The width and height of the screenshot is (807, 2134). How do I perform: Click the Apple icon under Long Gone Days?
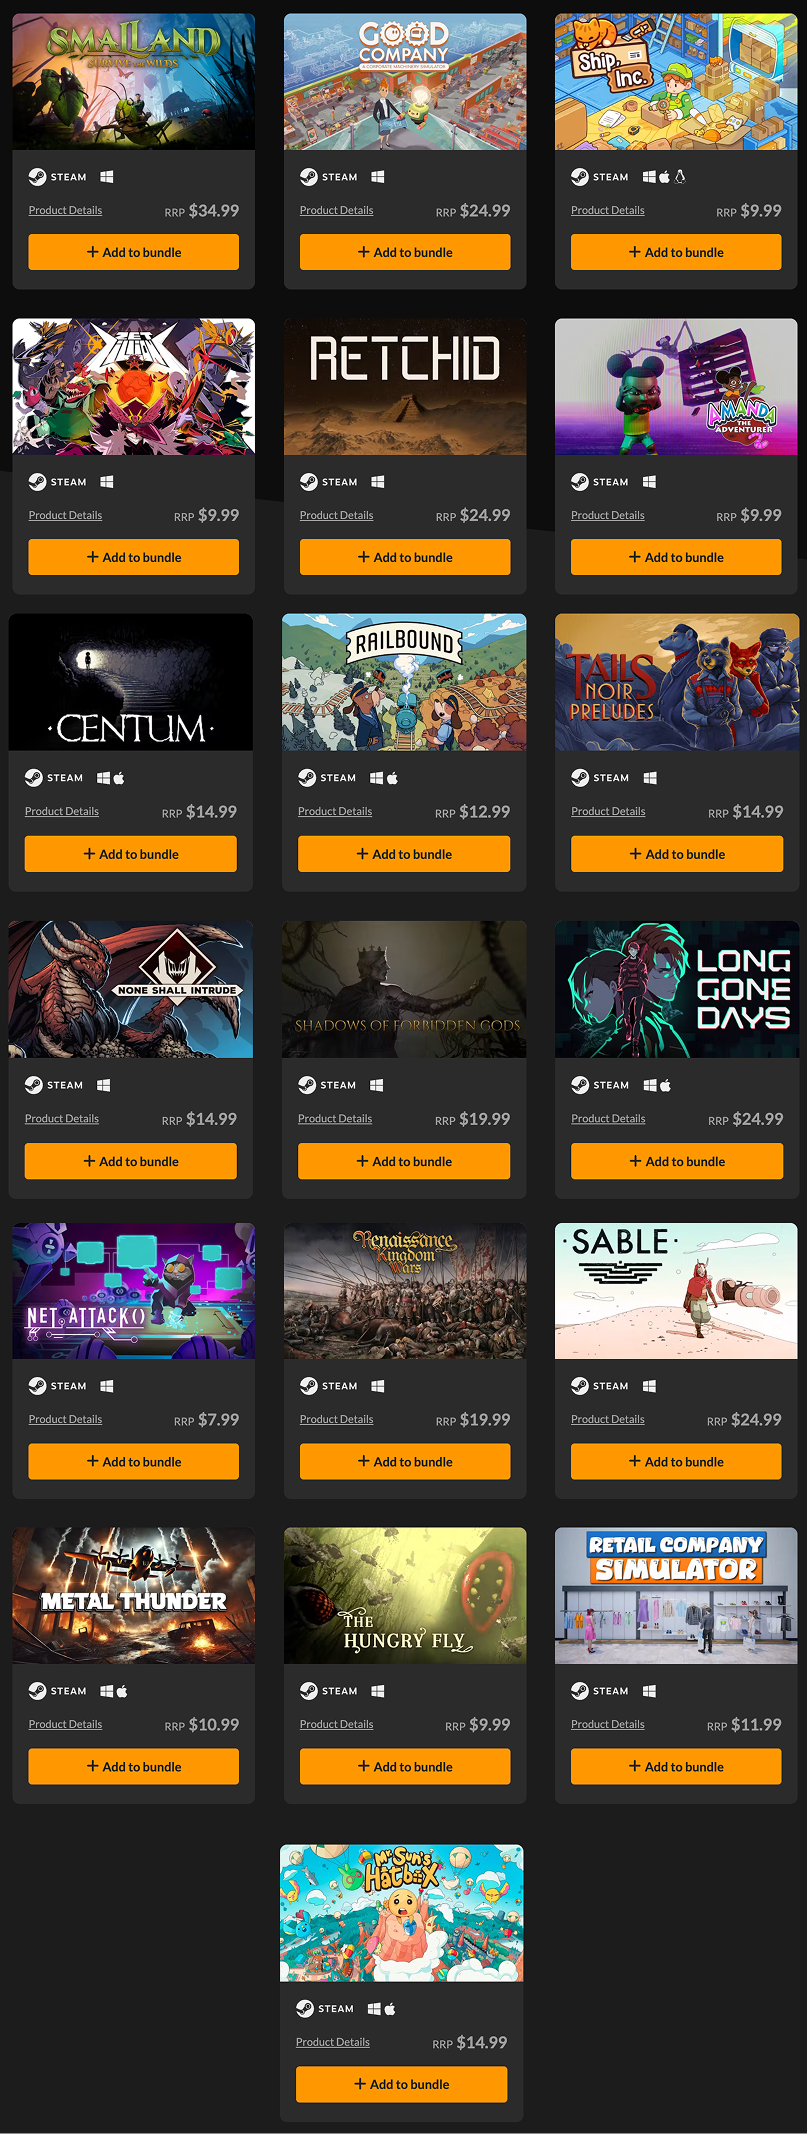(665, 1085)
